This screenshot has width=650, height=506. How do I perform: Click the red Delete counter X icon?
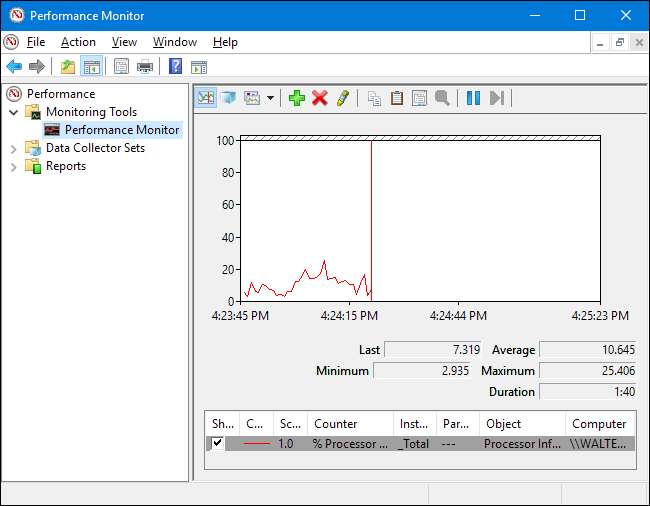tap(319, 98)
